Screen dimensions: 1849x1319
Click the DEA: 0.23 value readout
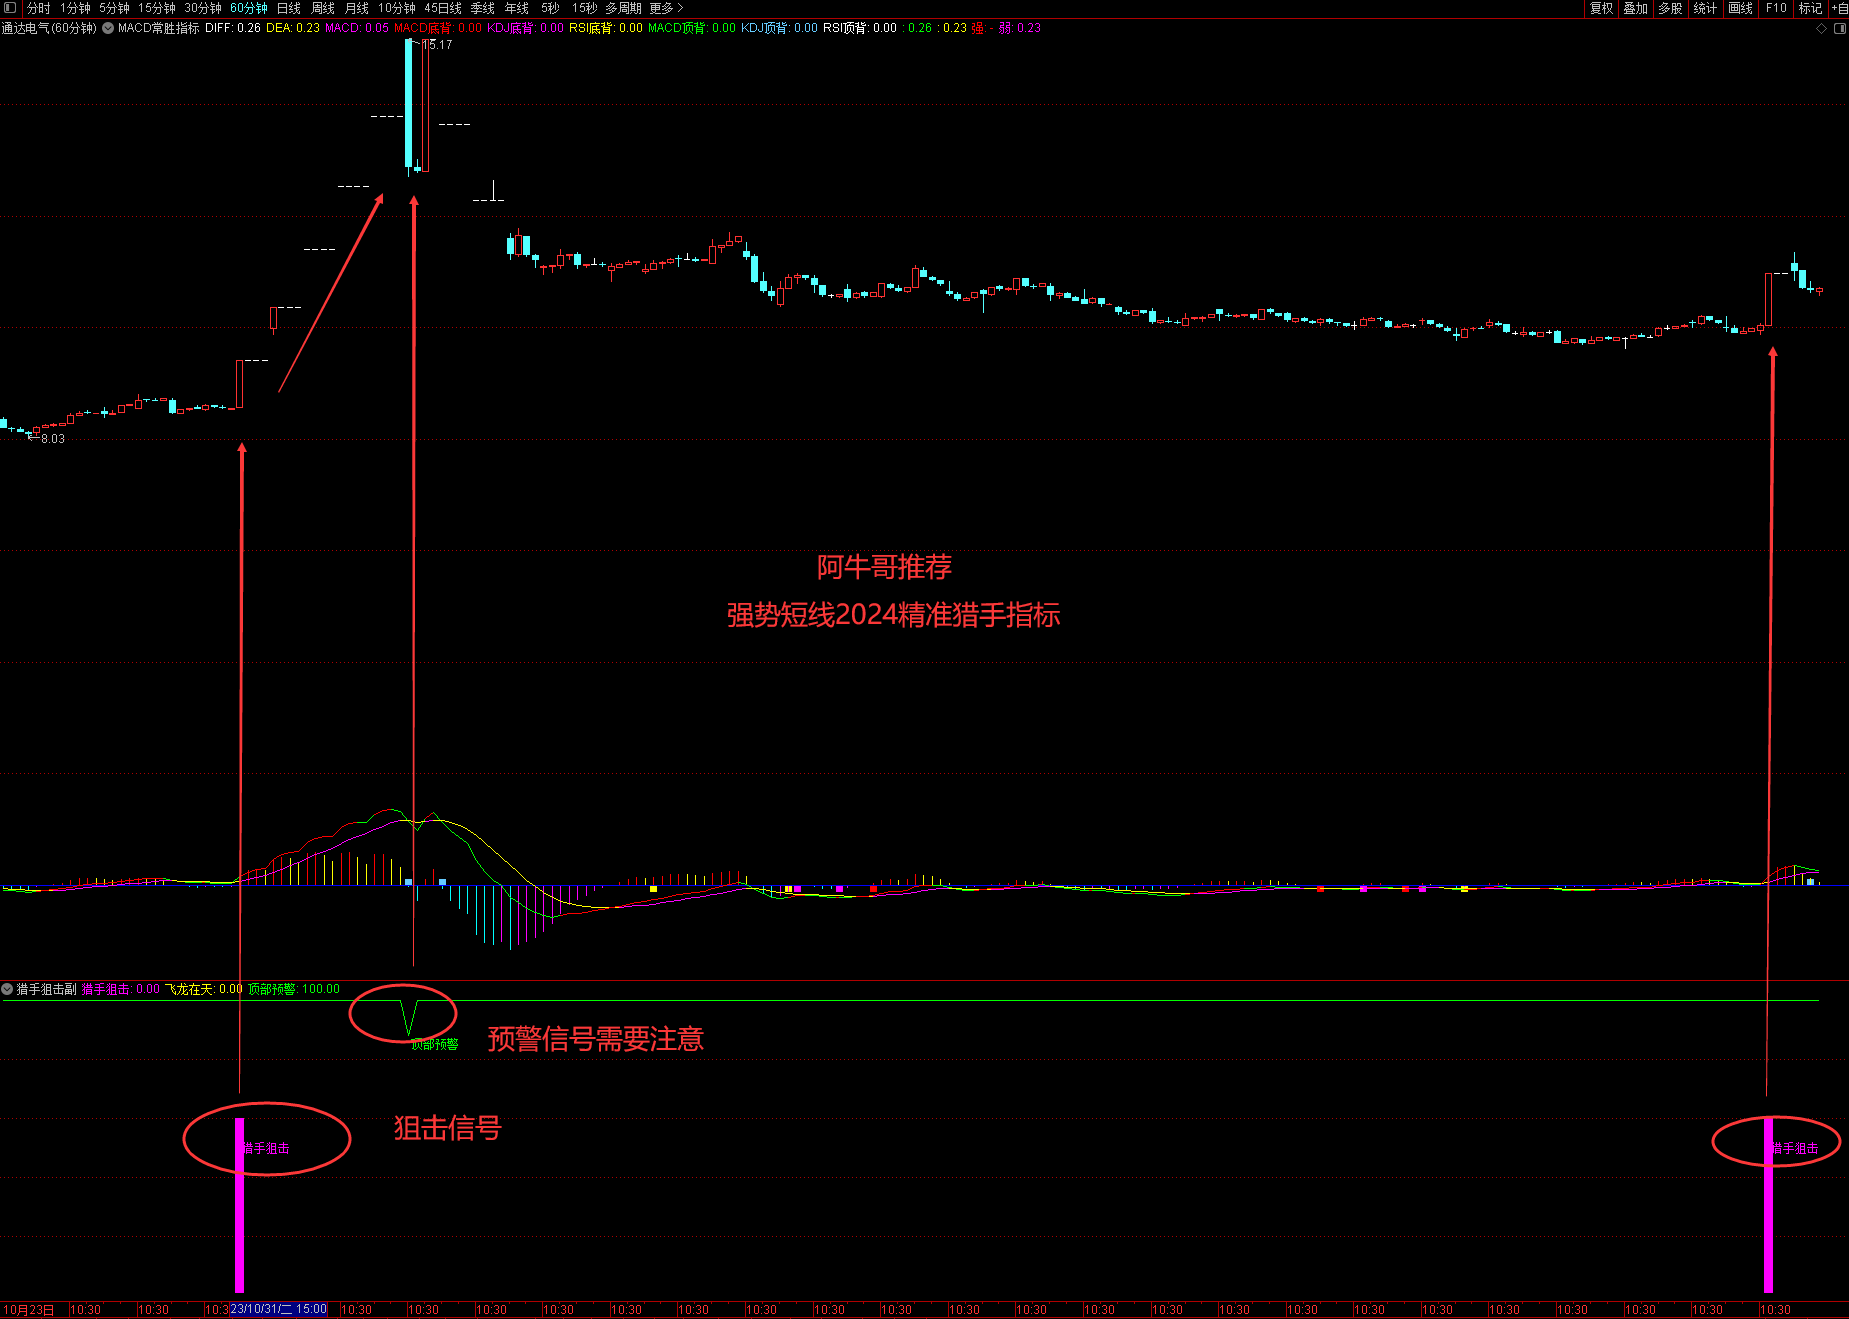pyautogui.click(x=293, y=28)
